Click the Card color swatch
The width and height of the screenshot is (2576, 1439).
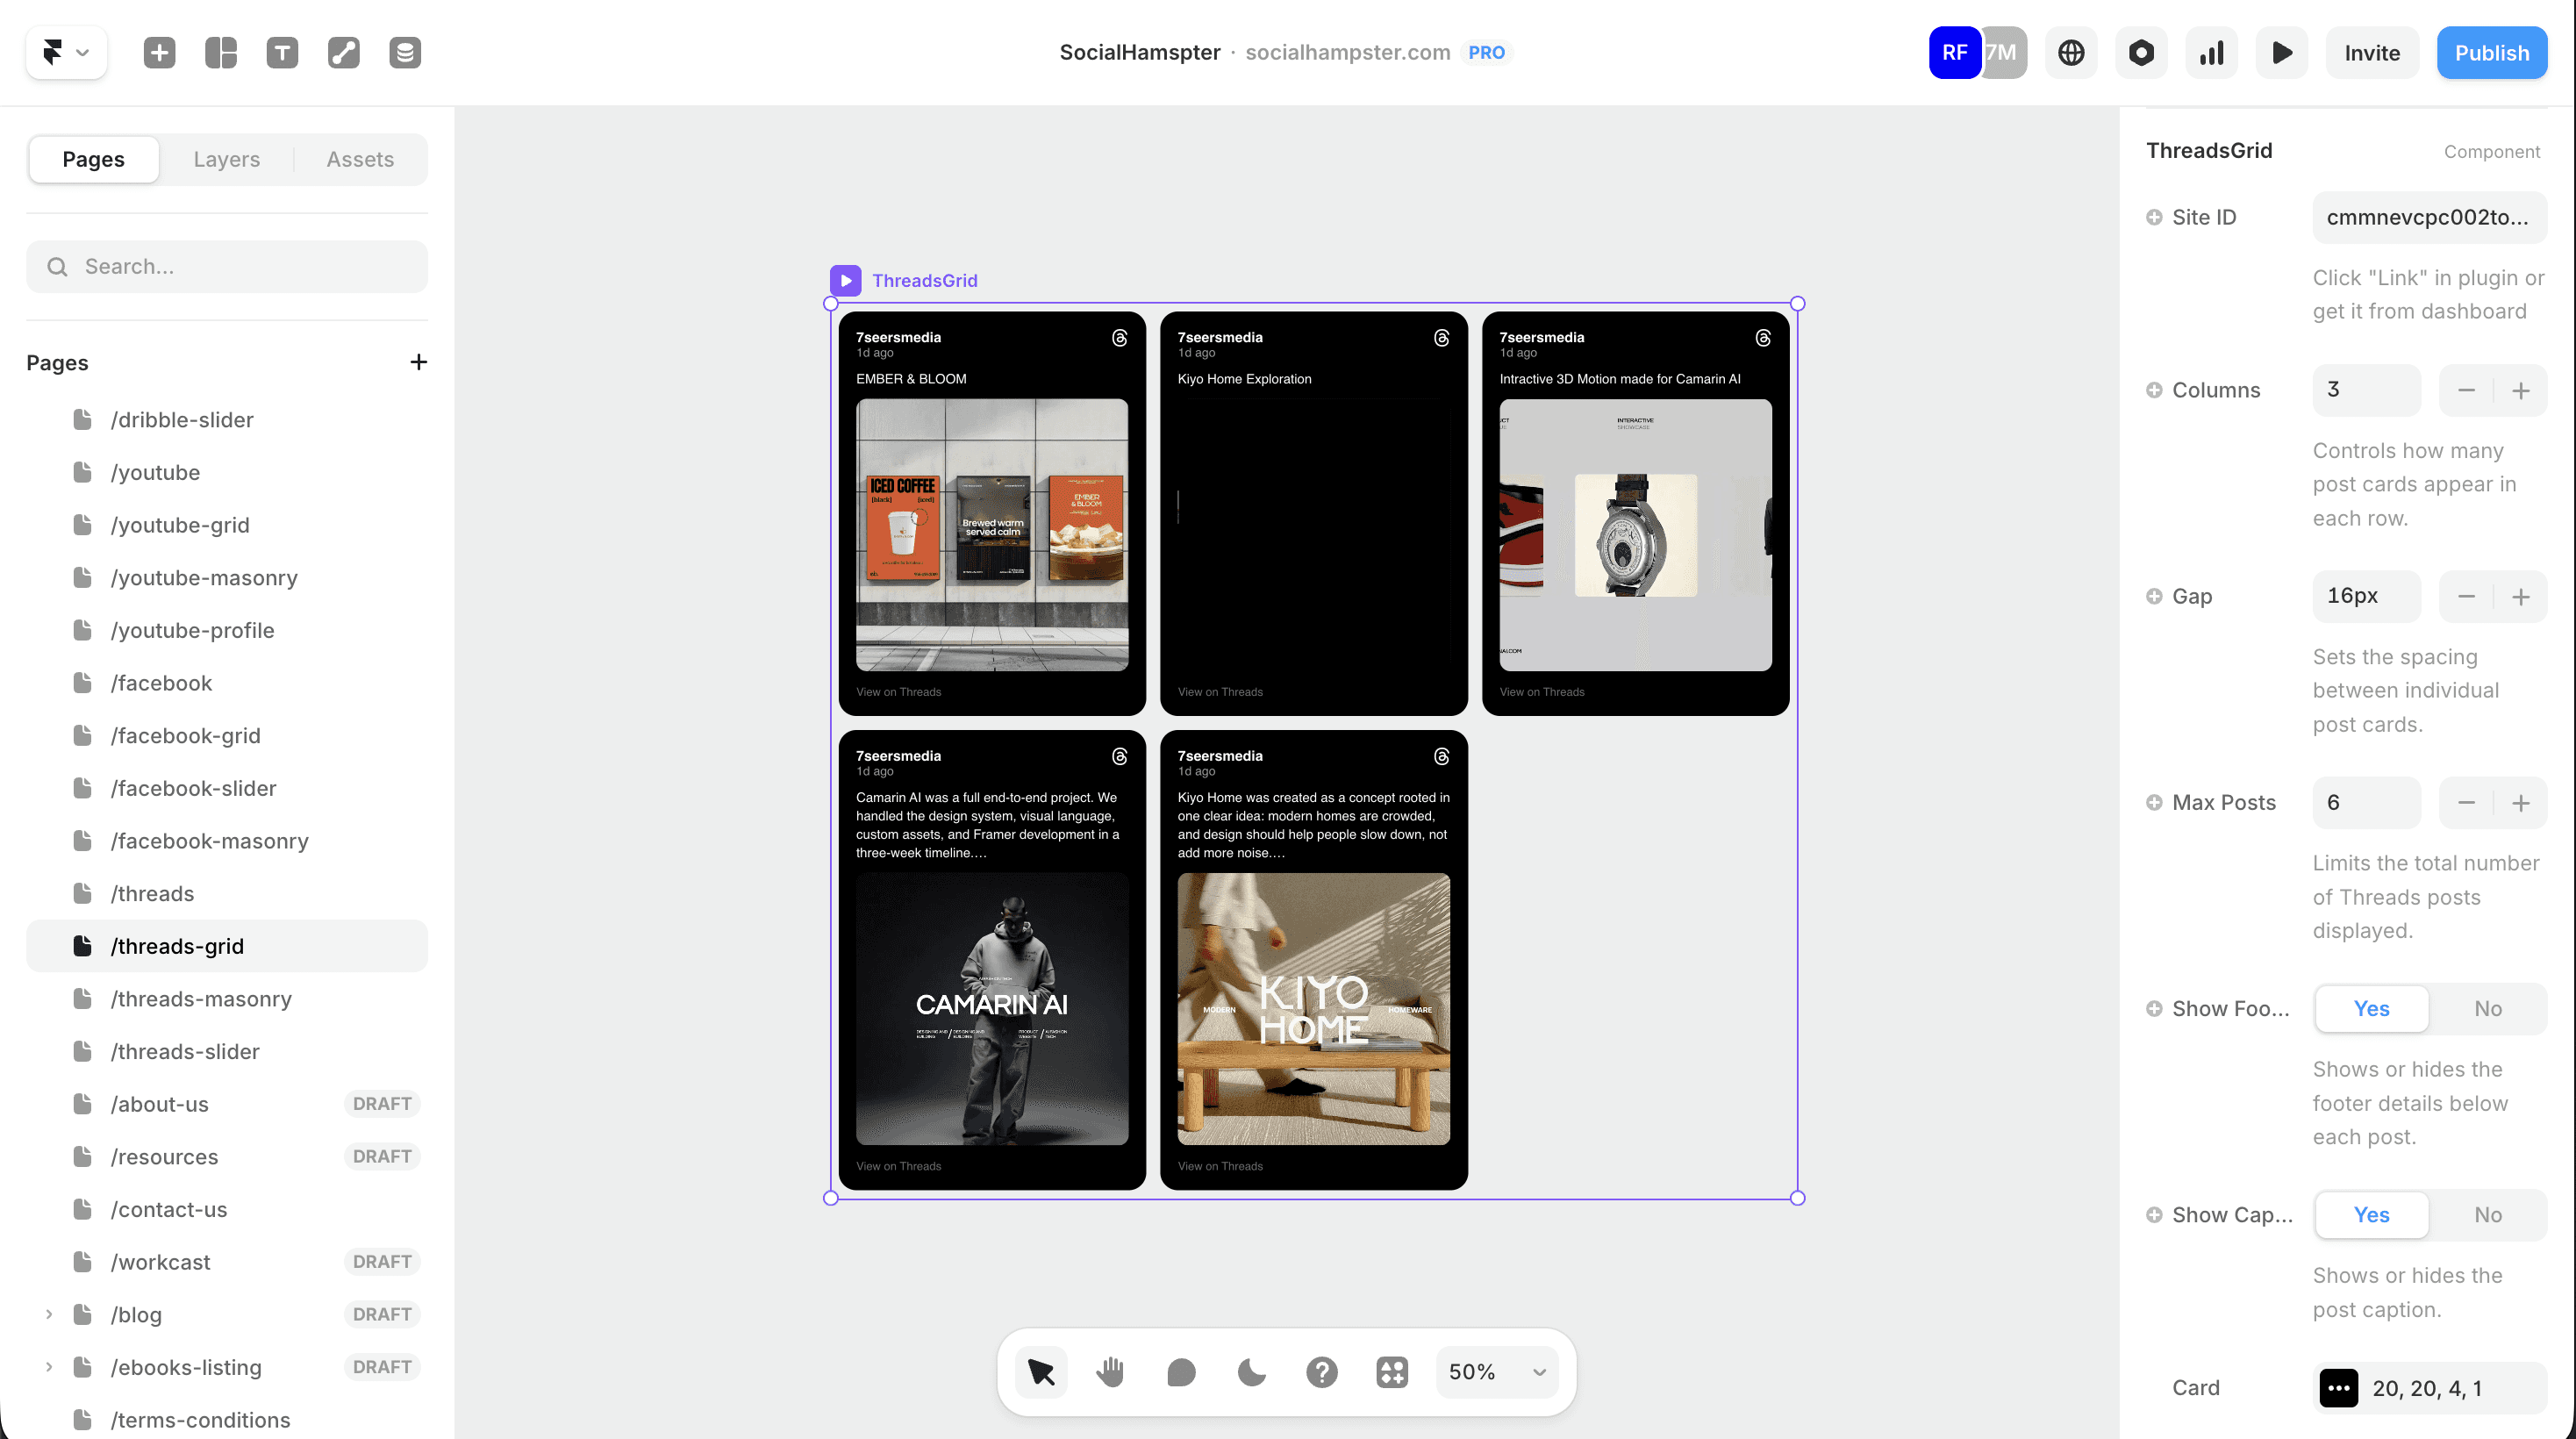(2338, 1388)
